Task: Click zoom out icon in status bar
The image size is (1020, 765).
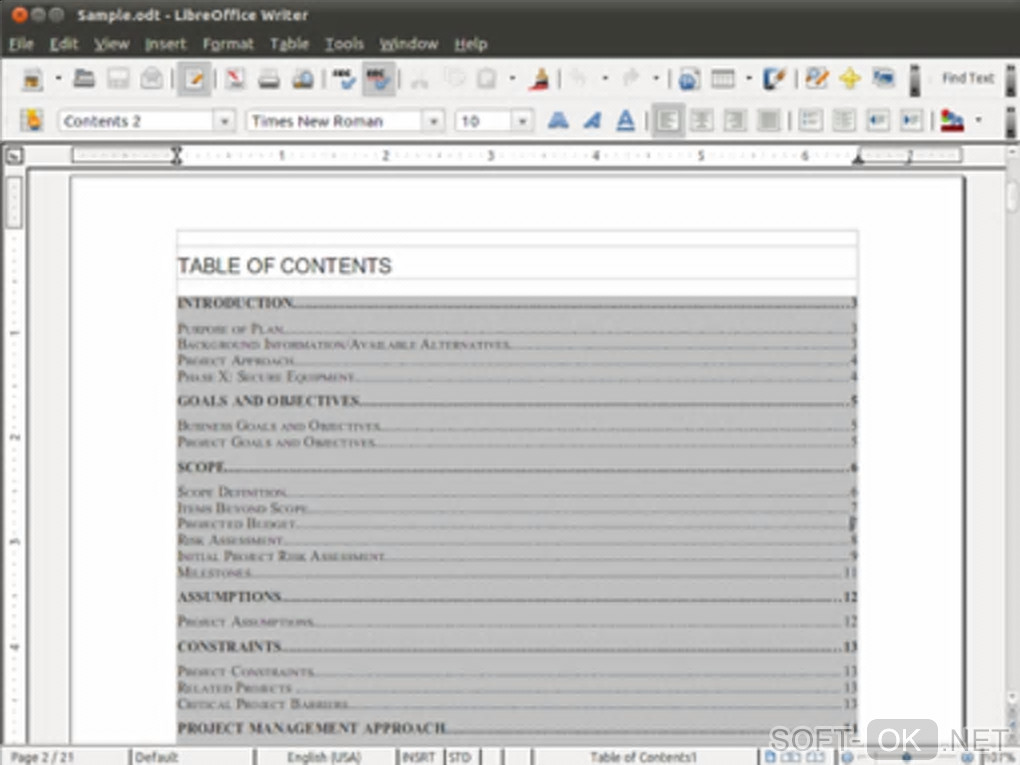Action: click(x=848, y=757)
